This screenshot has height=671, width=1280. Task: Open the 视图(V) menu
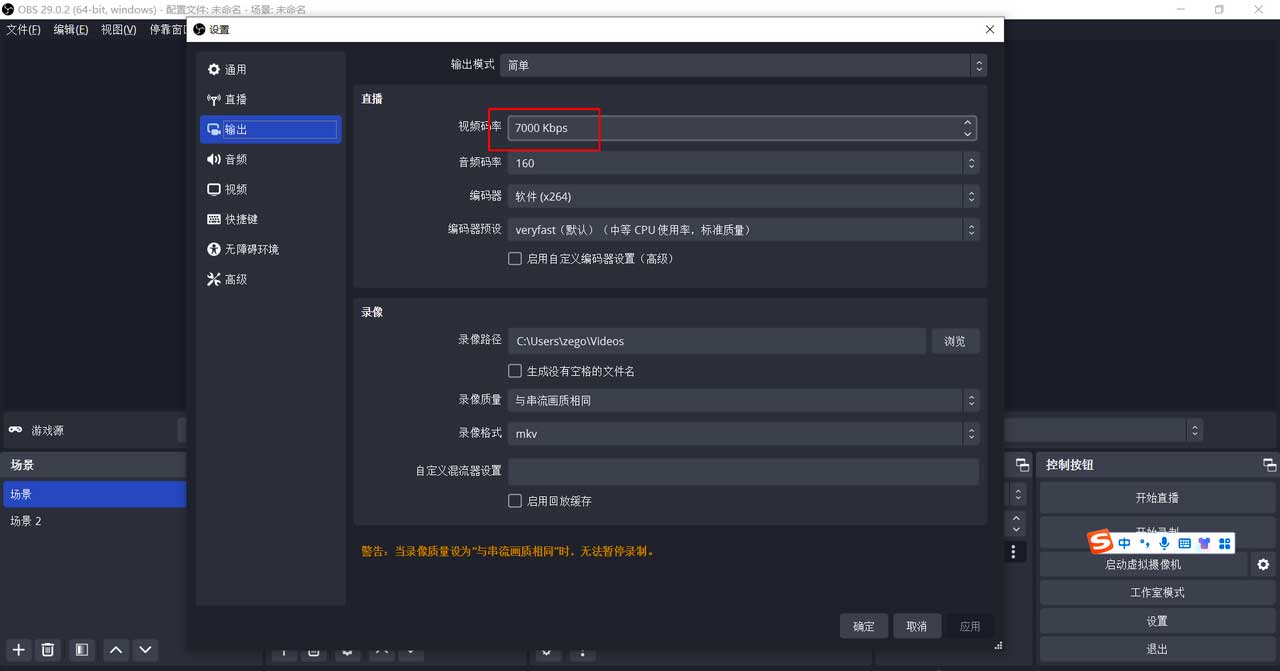tap(118, 30)
